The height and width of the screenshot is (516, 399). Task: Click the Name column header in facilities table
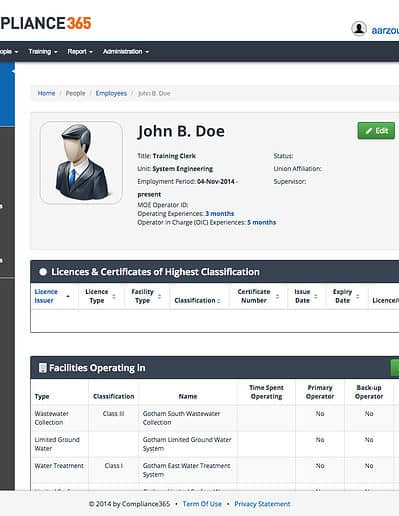click(x=188, y=396)
